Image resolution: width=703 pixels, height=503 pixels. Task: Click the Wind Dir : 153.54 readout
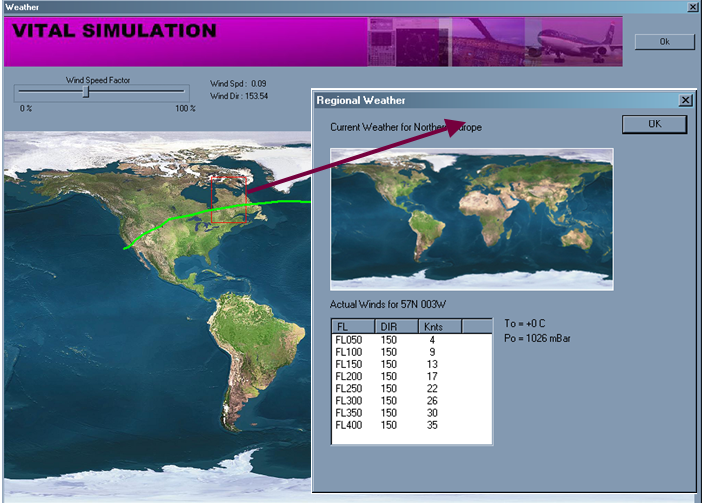coord(239,96)
